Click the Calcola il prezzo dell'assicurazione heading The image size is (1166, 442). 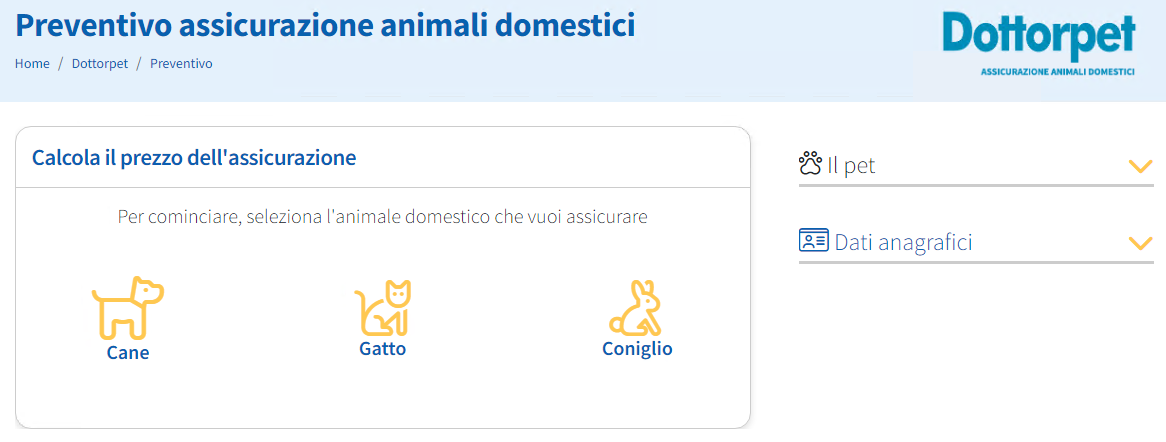click(x=194, y=158)
